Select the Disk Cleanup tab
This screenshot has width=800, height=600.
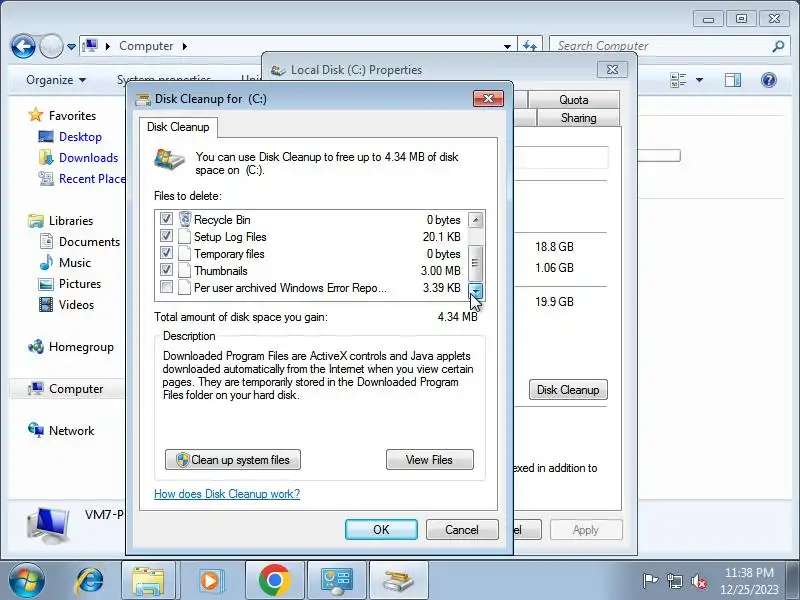[x=178, y=127]
